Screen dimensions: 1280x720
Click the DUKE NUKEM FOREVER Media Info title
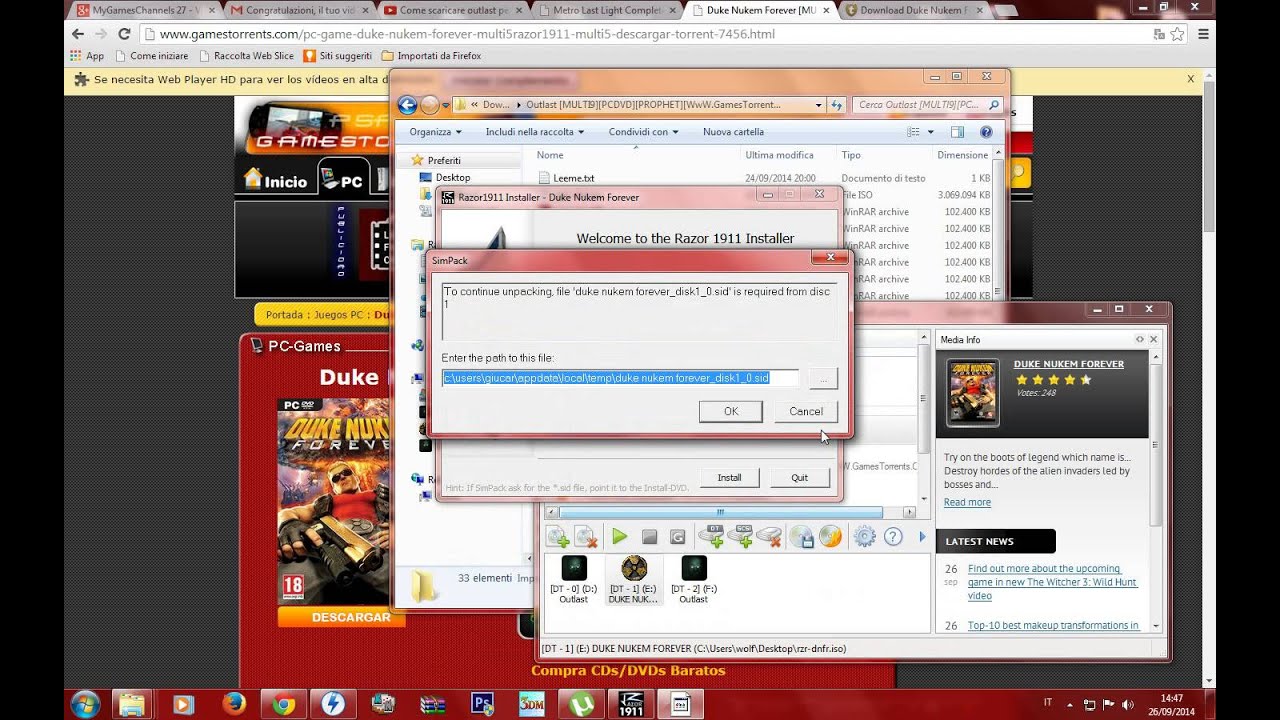(1069, 364)
